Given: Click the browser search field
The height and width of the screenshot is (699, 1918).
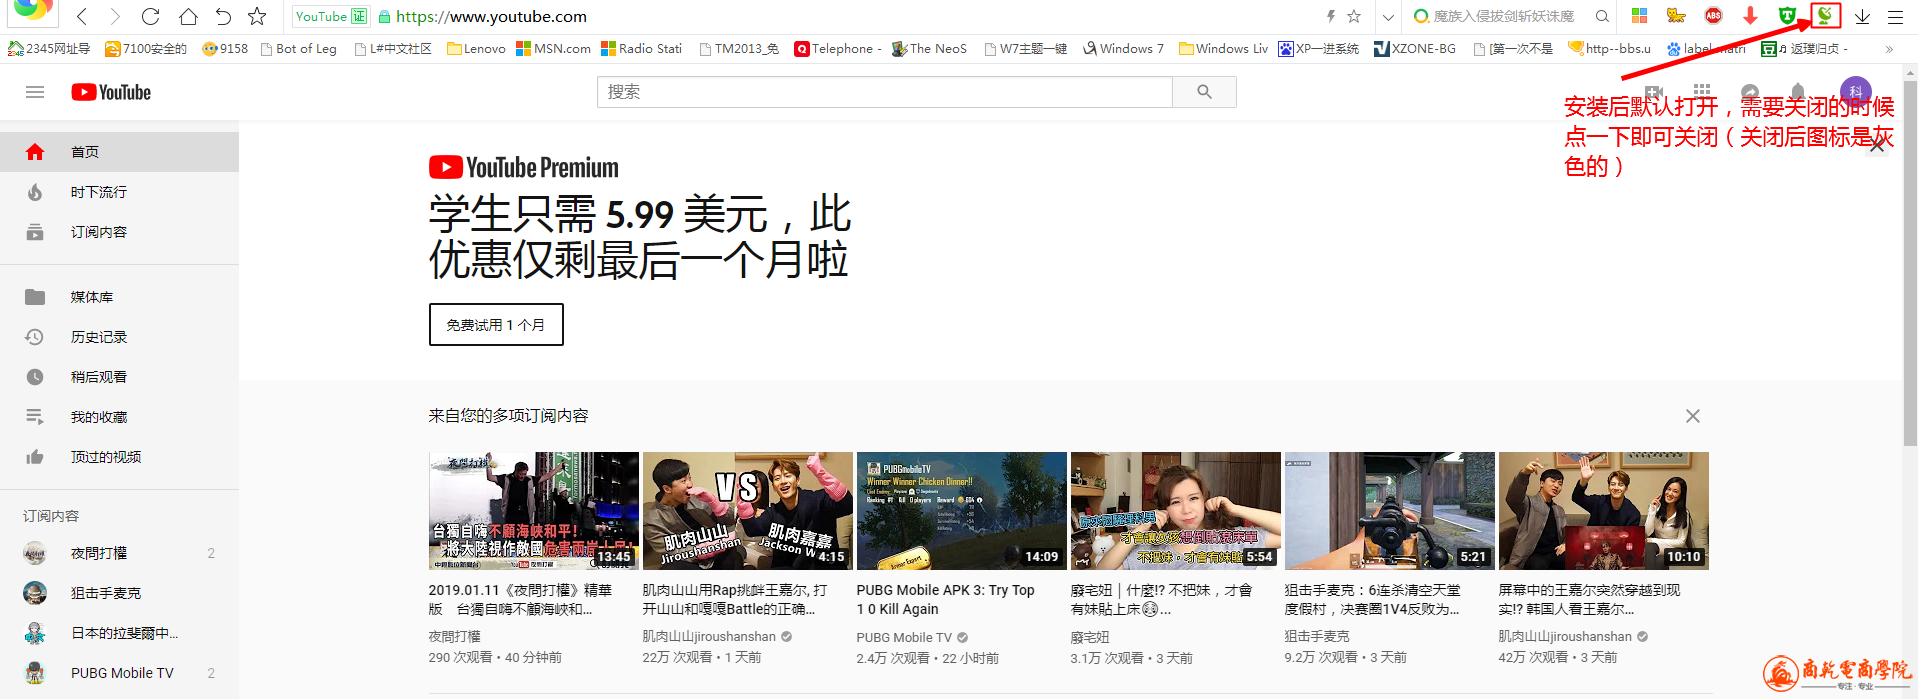Looking at the screenshot, I should point(1503,16).
